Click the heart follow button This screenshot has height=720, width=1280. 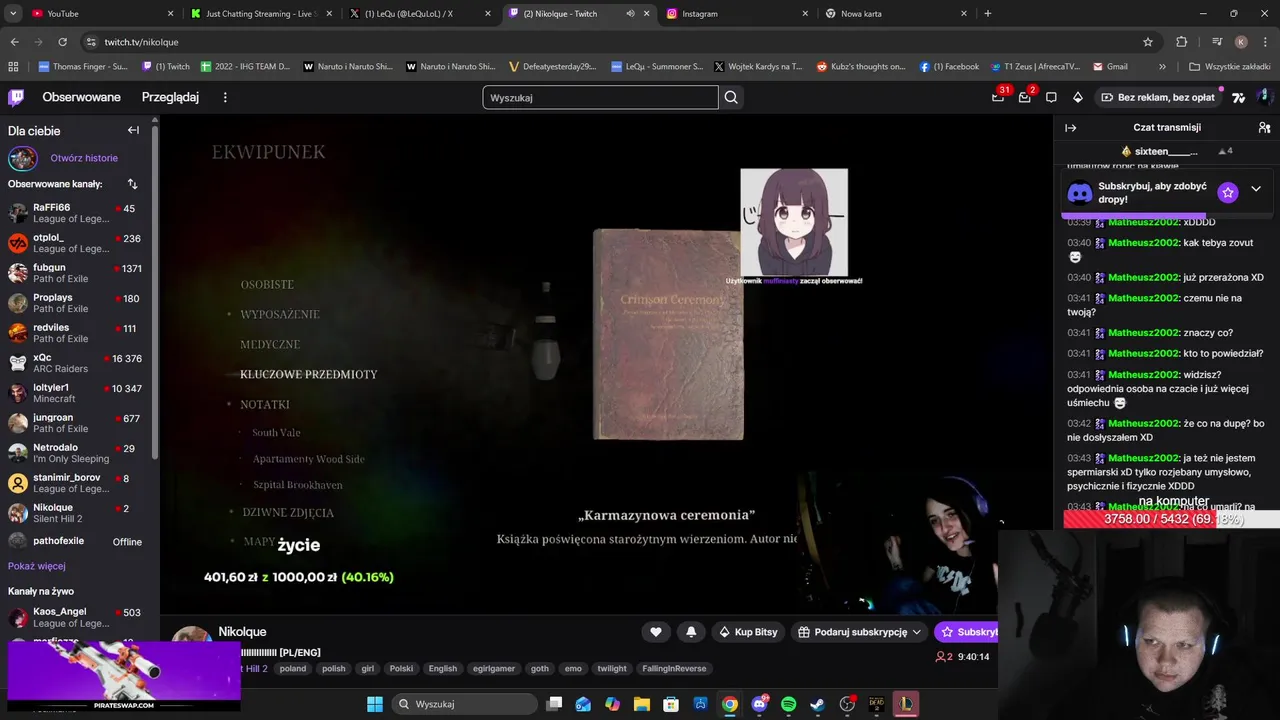pyautogui.click(x=655, y=632)
